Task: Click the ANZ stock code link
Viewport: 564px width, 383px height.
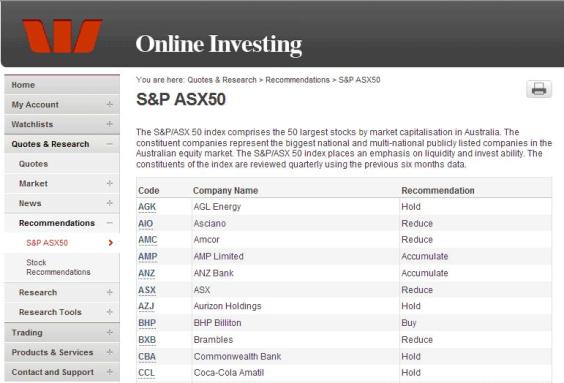Action: (x=147, y=273)
